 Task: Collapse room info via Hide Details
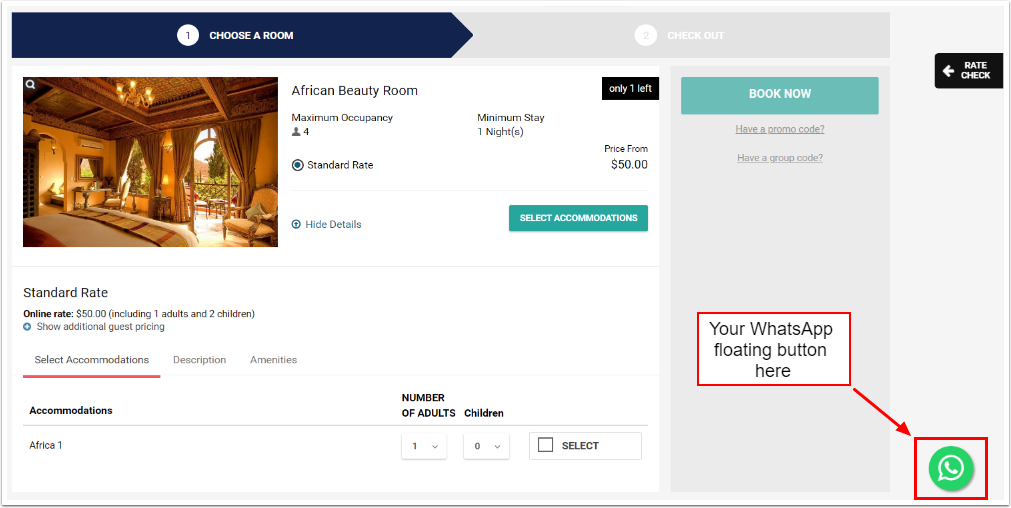pos(333,224)
